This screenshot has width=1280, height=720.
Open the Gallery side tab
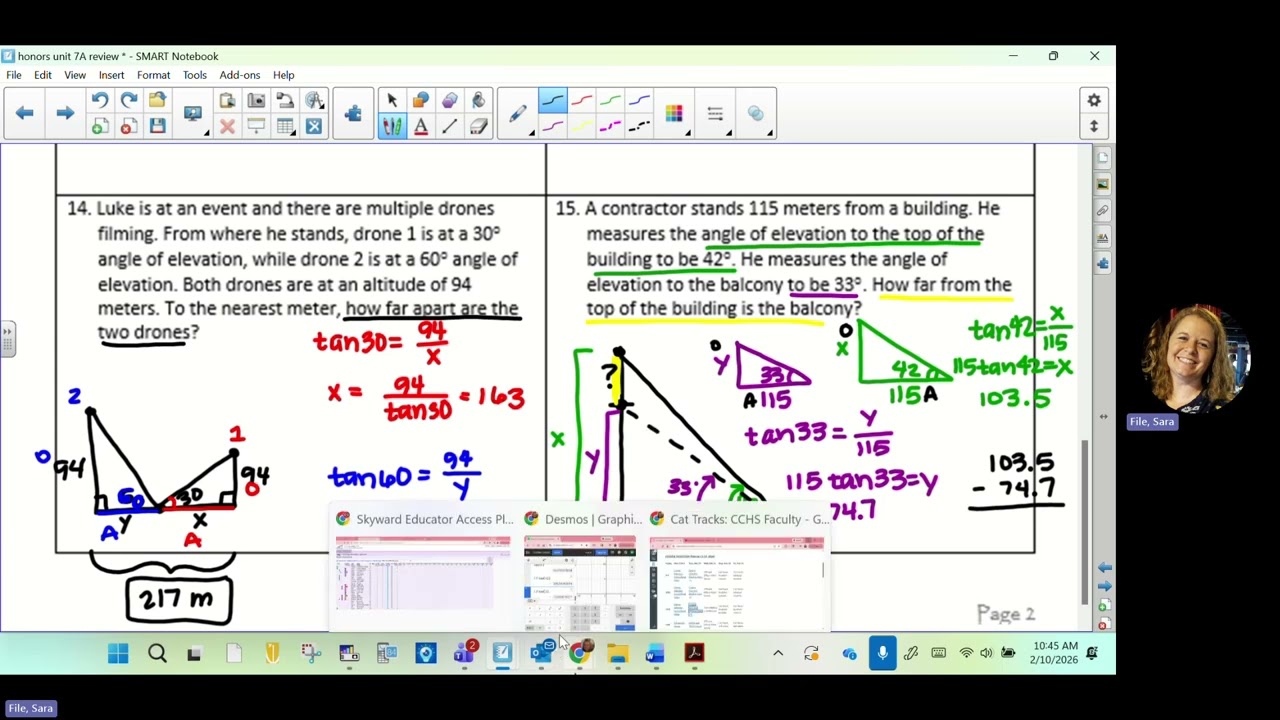[x=1103, y=184]
